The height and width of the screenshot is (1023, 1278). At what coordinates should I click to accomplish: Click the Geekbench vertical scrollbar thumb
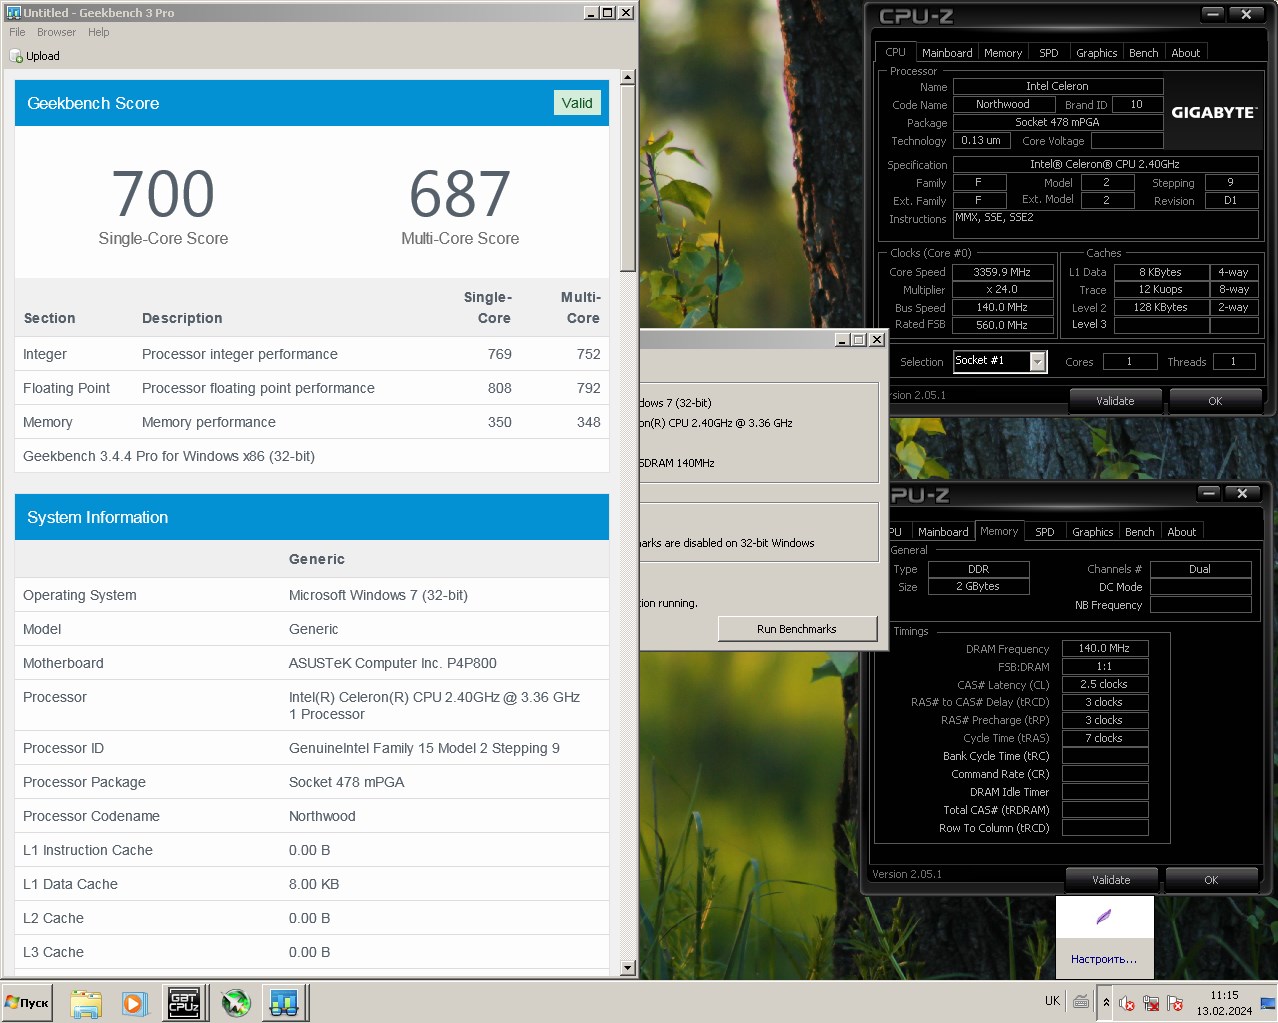(628, 179)
